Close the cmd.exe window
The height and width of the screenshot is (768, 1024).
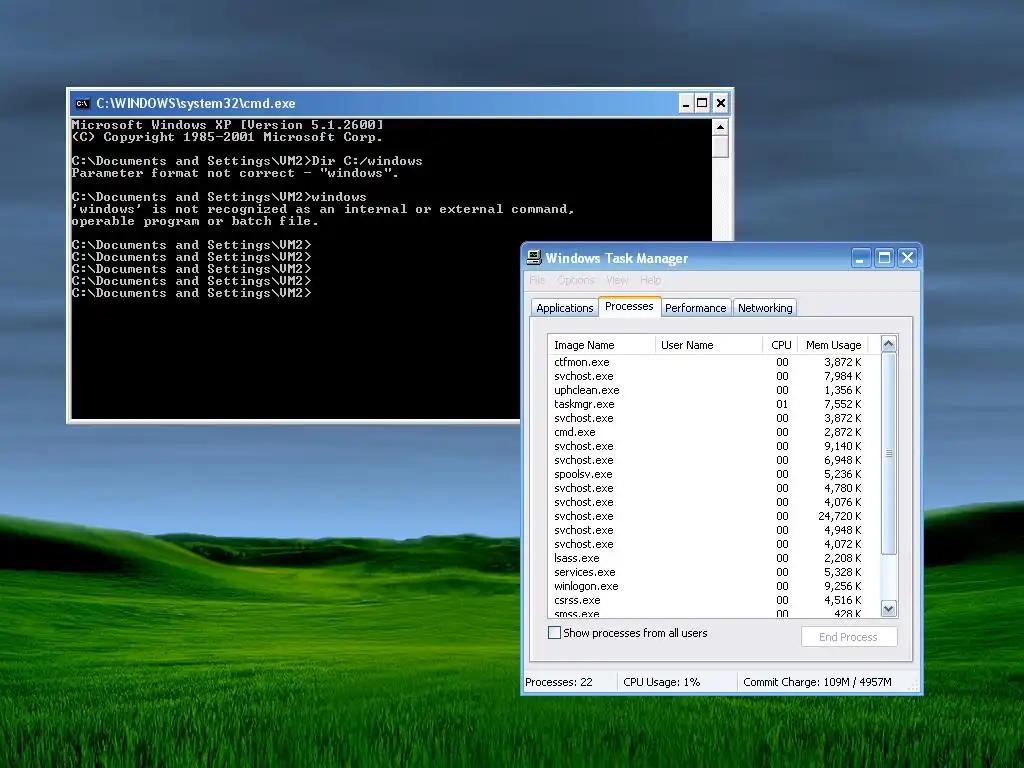click(x=720, y=103)
